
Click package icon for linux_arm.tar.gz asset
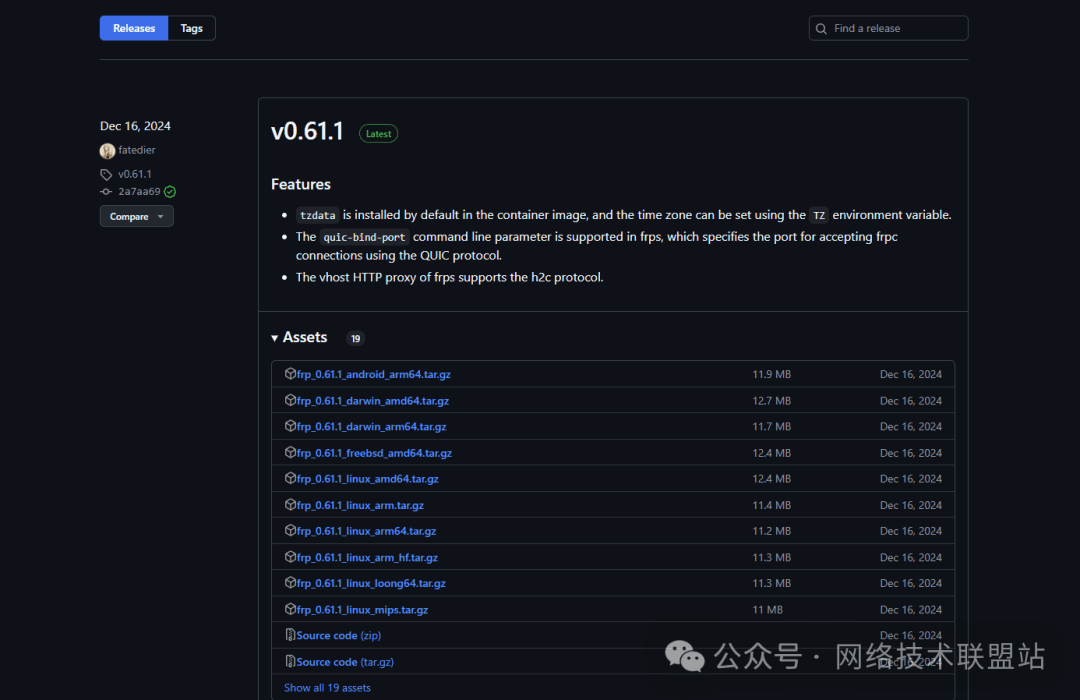point(290,504)
